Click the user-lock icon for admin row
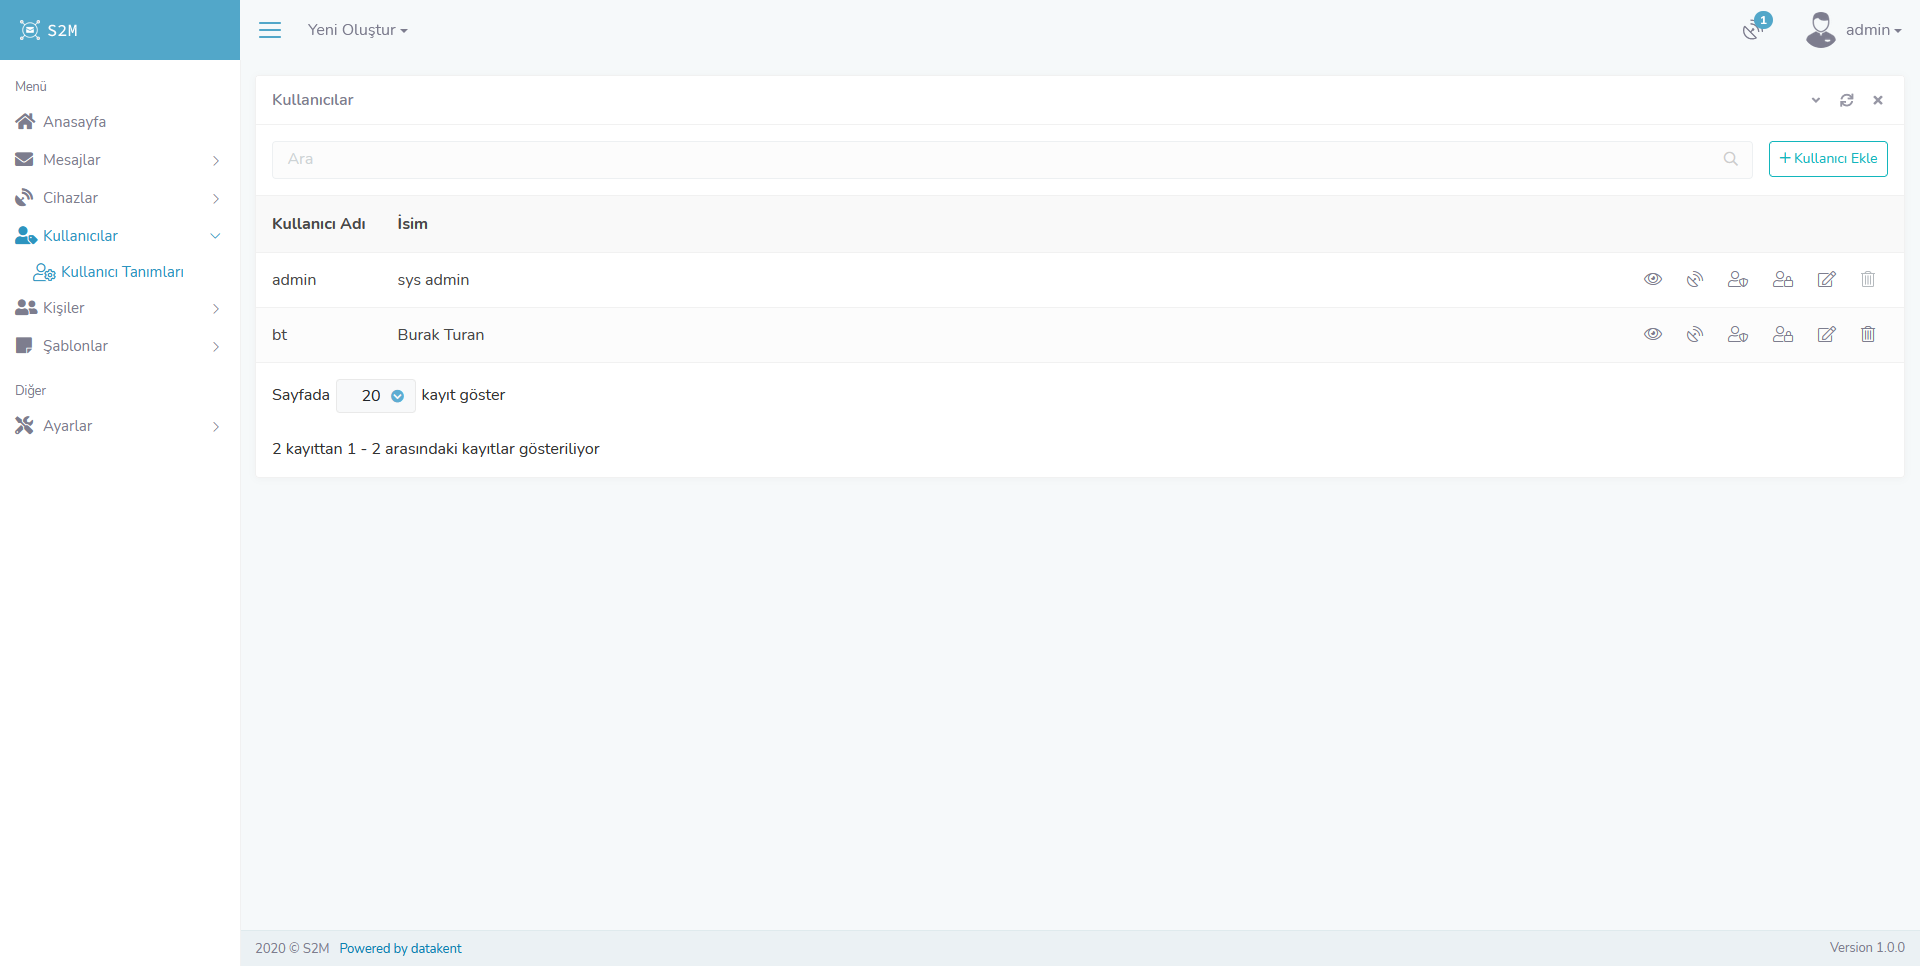 pyautogui.click(x=1783, y=280)
